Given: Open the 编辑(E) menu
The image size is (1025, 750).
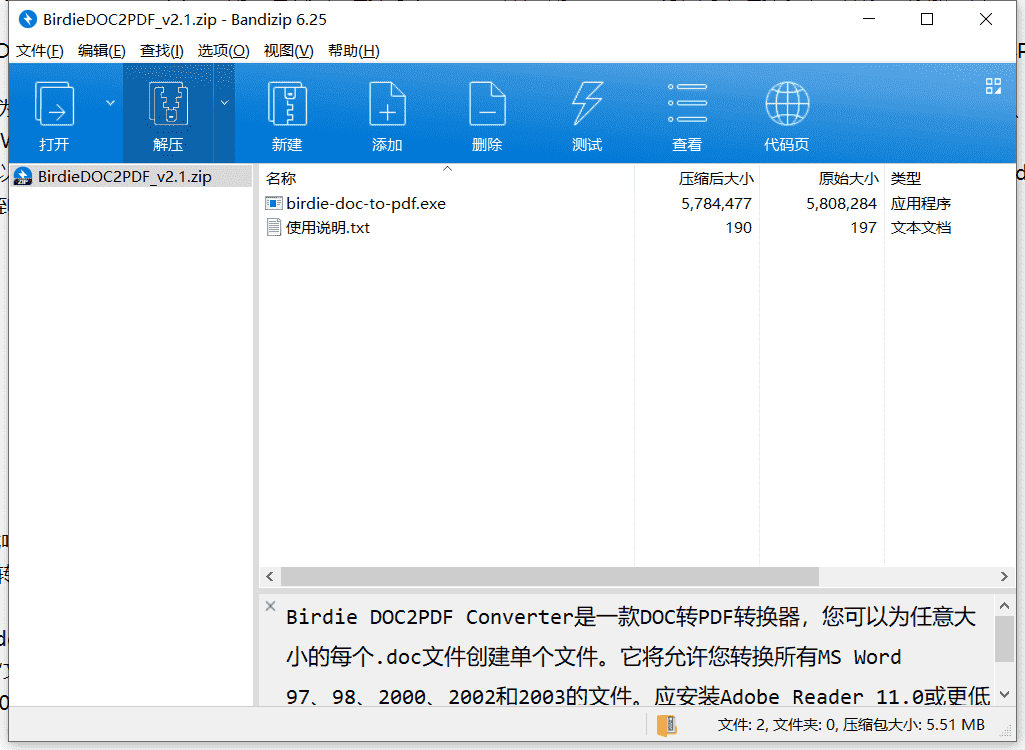Looking at the screenshot, I should click(x=101, y=50).
